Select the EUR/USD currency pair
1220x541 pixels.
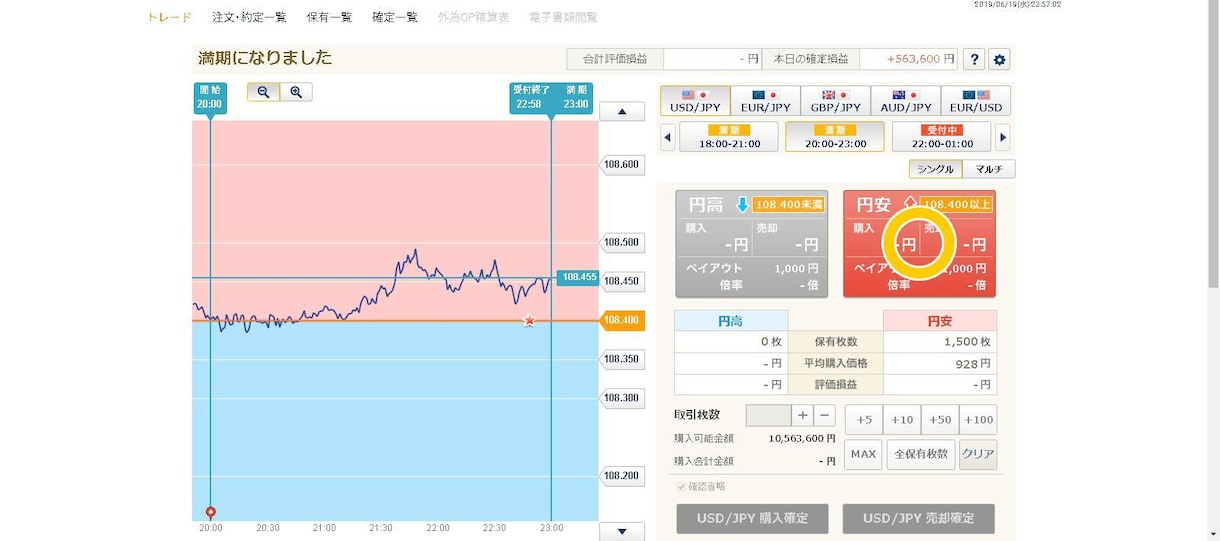pyautogui.click(x=975, y=101)
